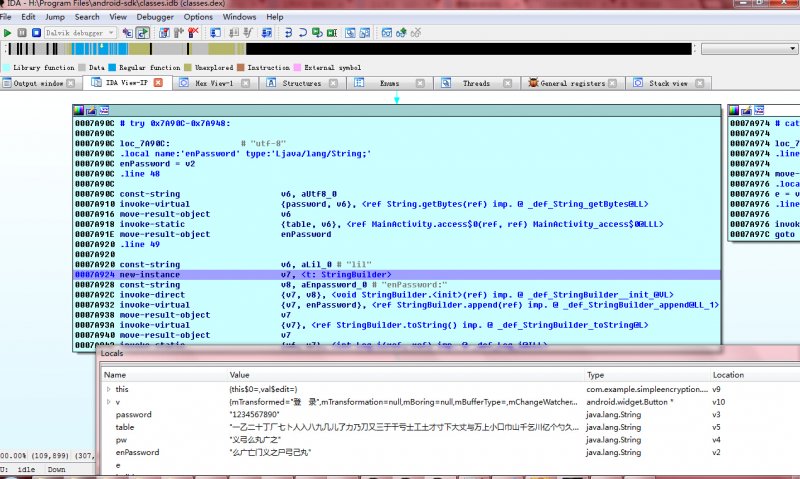Click the blue watch view toolbar icon
This screenshot has width=800, height=479.
(x=387, y=33)
